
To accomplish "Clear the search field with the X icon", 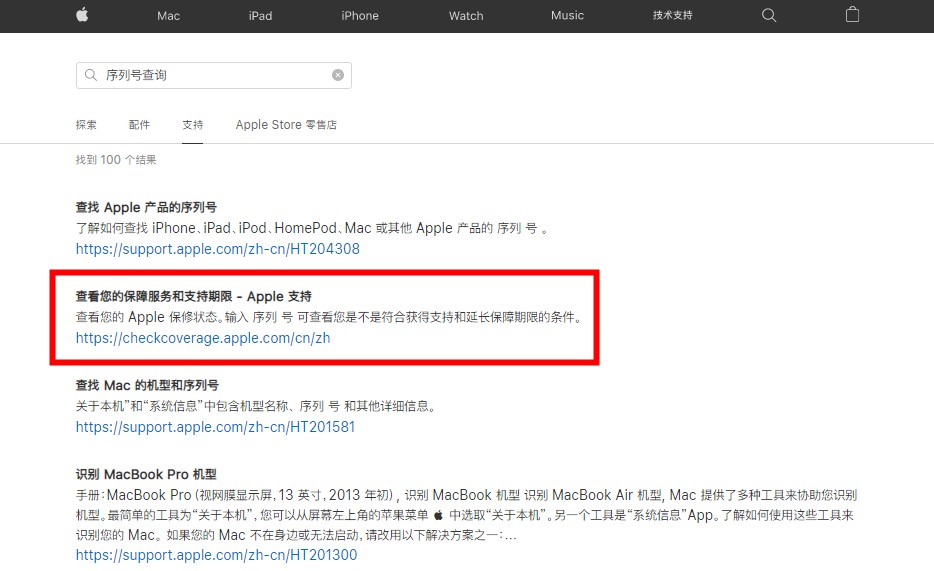I will [x=338, y=75].
